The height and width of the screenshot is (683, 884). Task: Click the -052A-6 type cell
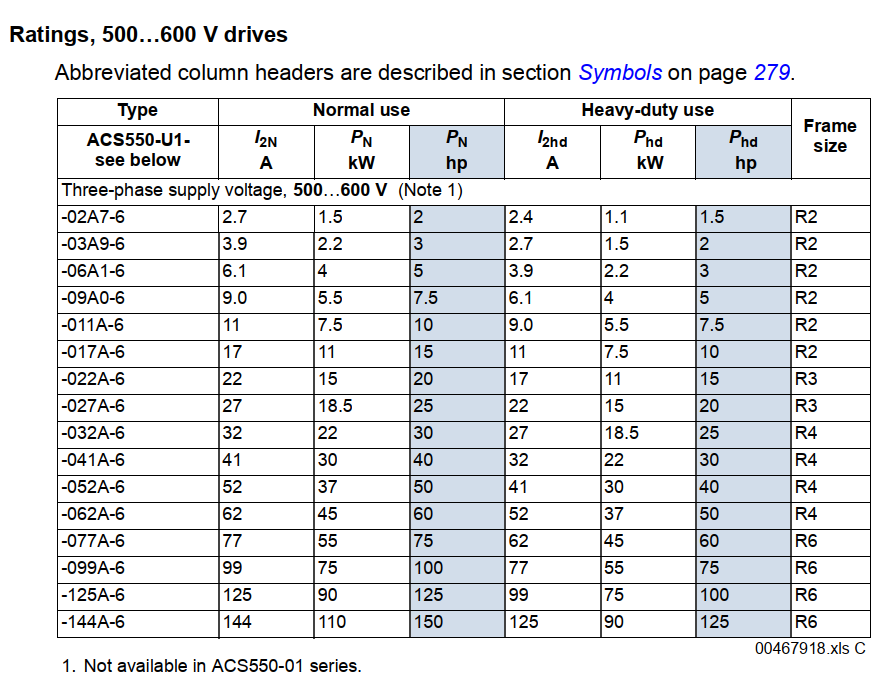[93, 487]
